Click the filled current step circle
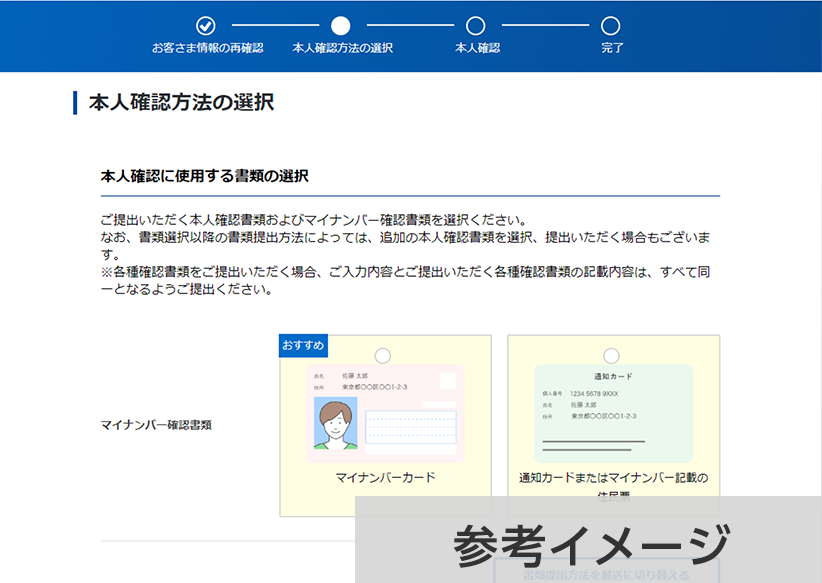The width and height of the screenshot is (822, 583). (341, 26)
